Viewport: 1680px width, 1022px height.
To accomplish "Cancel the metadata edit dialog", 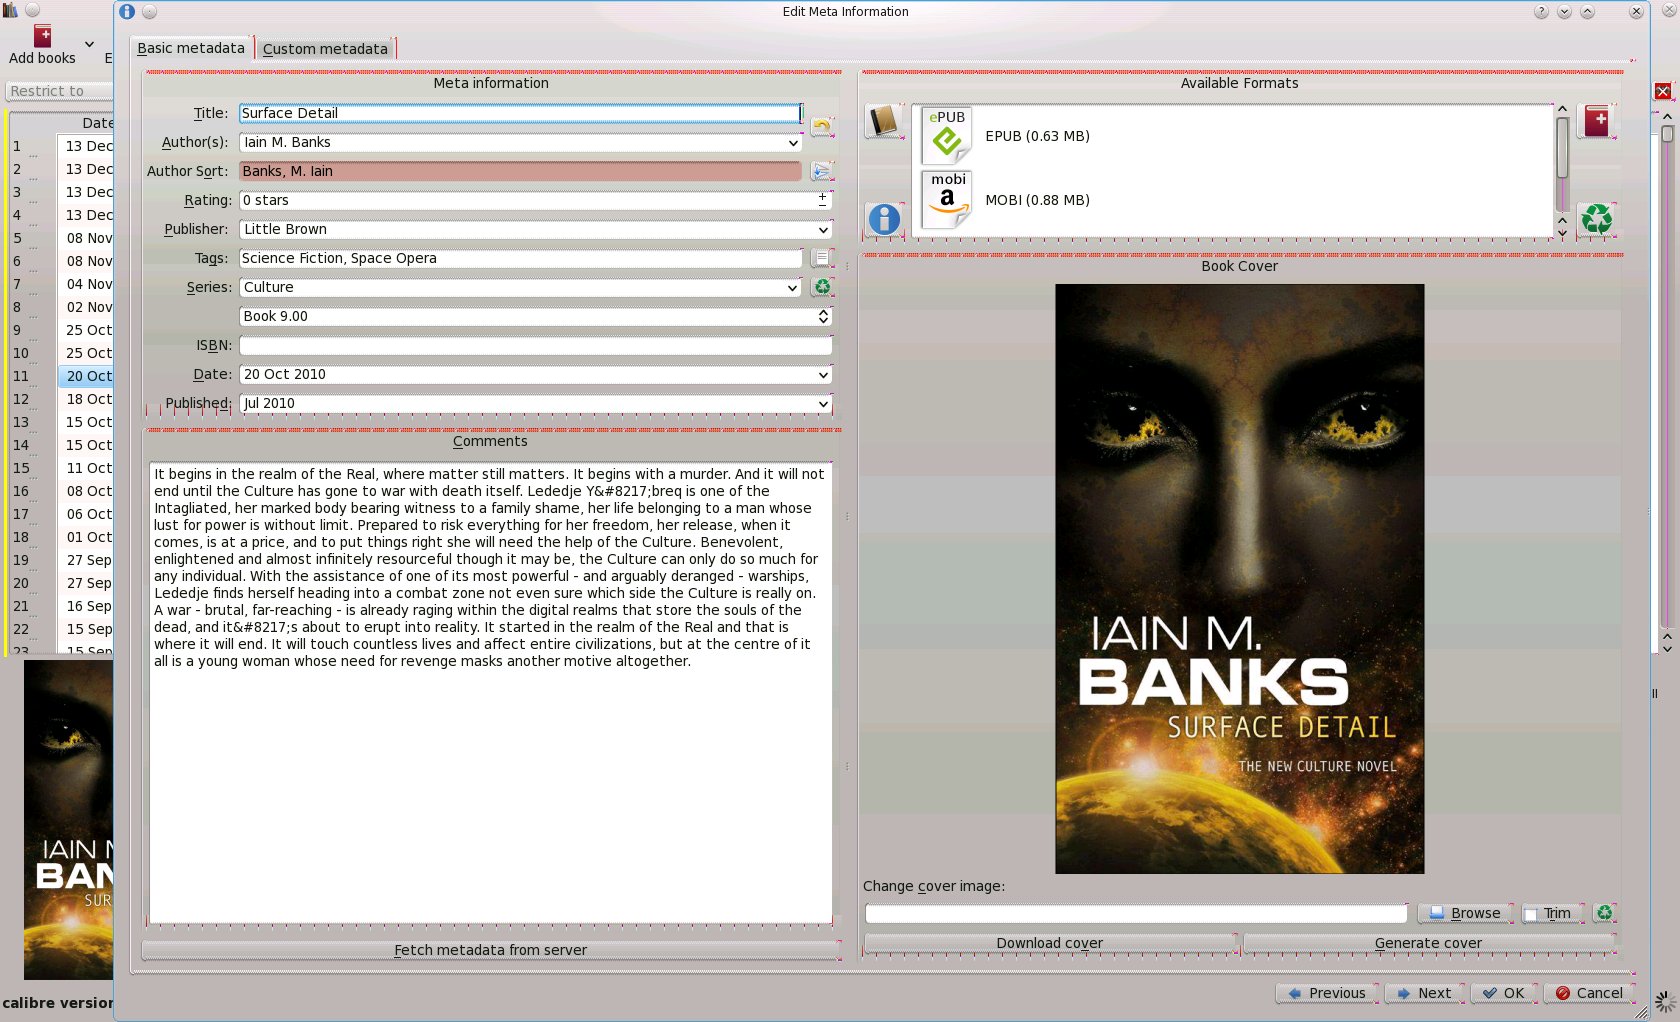I will (1589, 993).
